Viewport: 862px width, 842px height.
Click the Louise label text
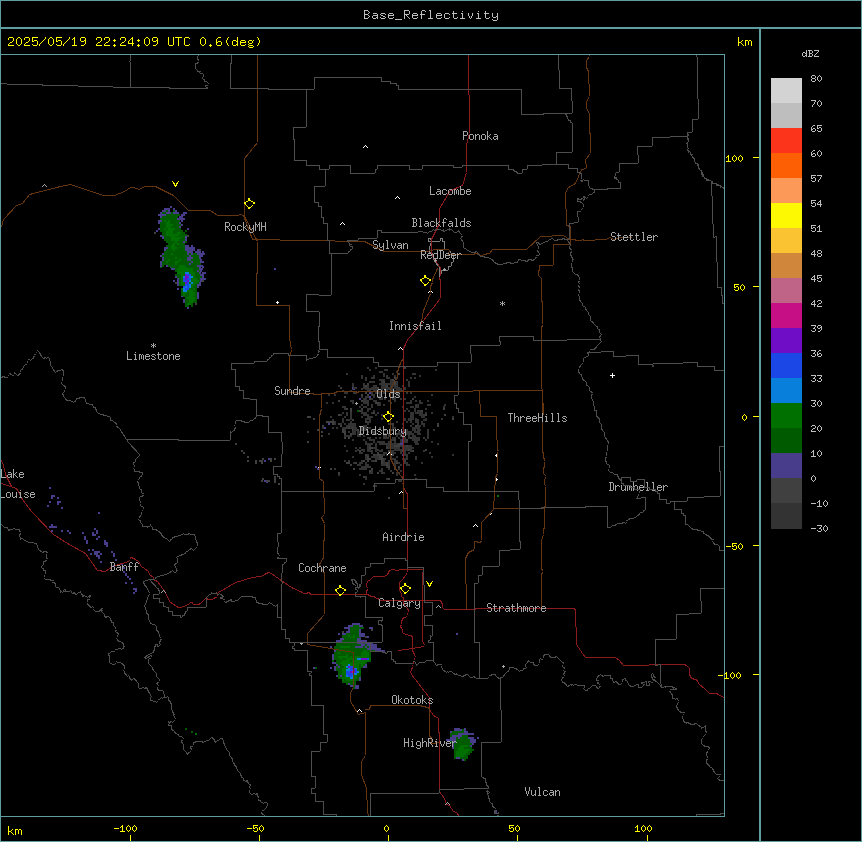coord(18,494)
